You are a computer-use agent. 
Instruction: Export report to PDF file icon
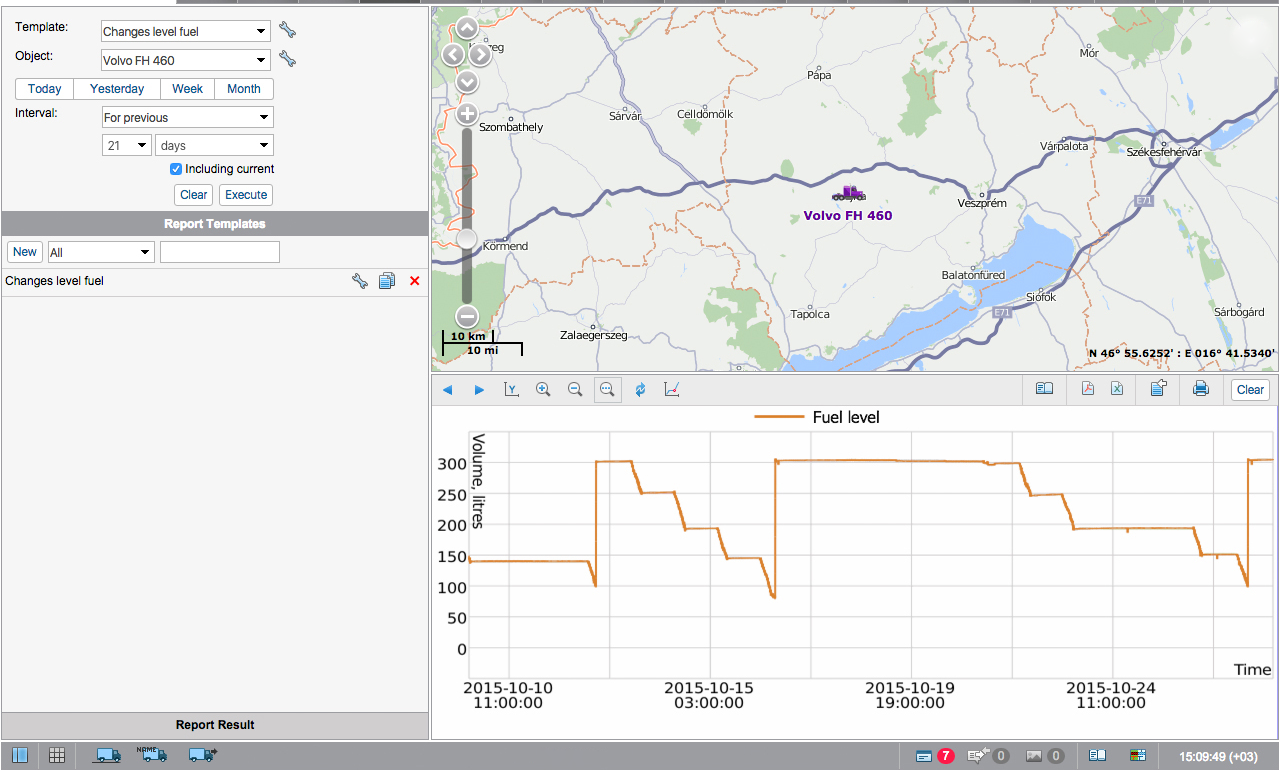coord(1088,389)
